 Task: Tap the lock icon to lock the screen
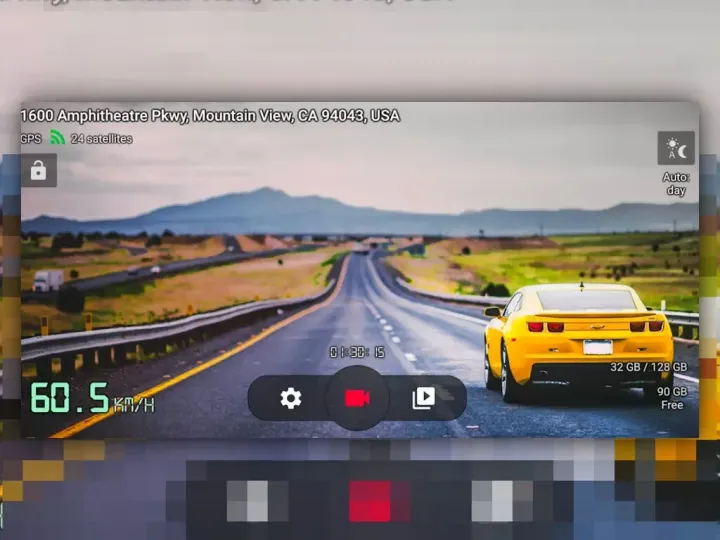click(x=38, y=171)
